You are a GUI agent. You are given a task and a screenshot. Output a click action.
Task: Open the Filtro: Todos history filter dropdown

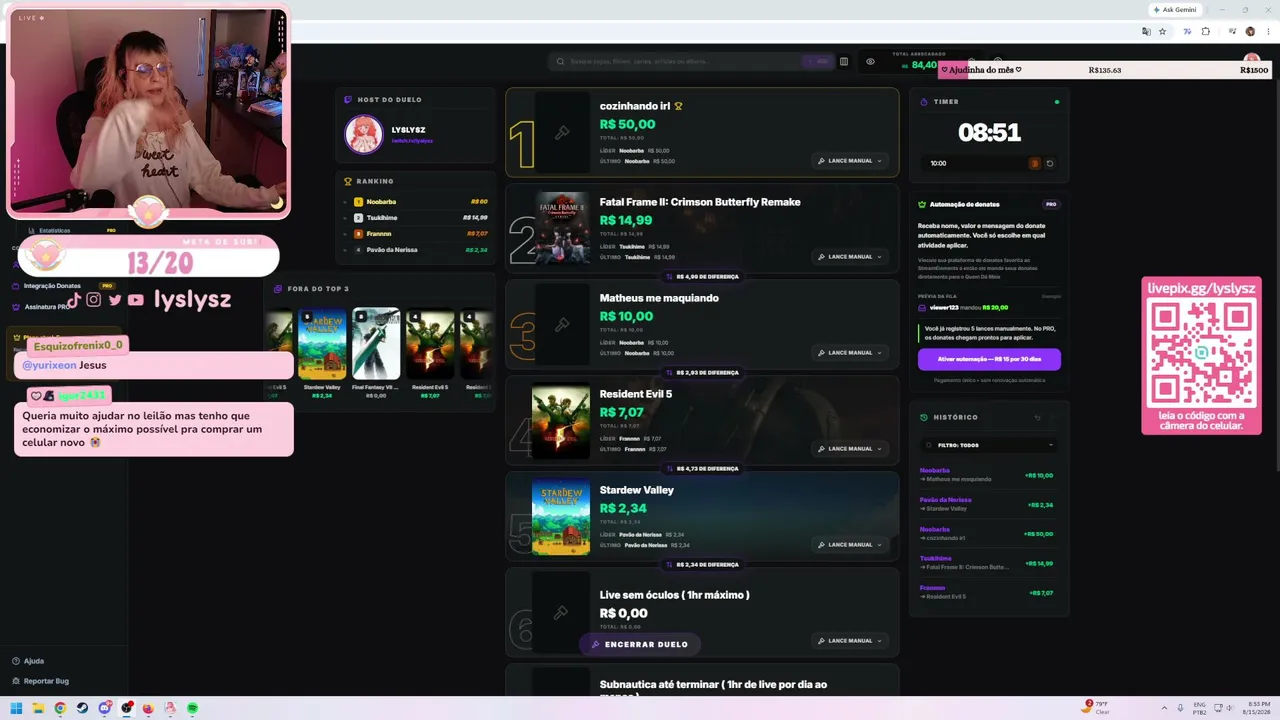(989, 445)
